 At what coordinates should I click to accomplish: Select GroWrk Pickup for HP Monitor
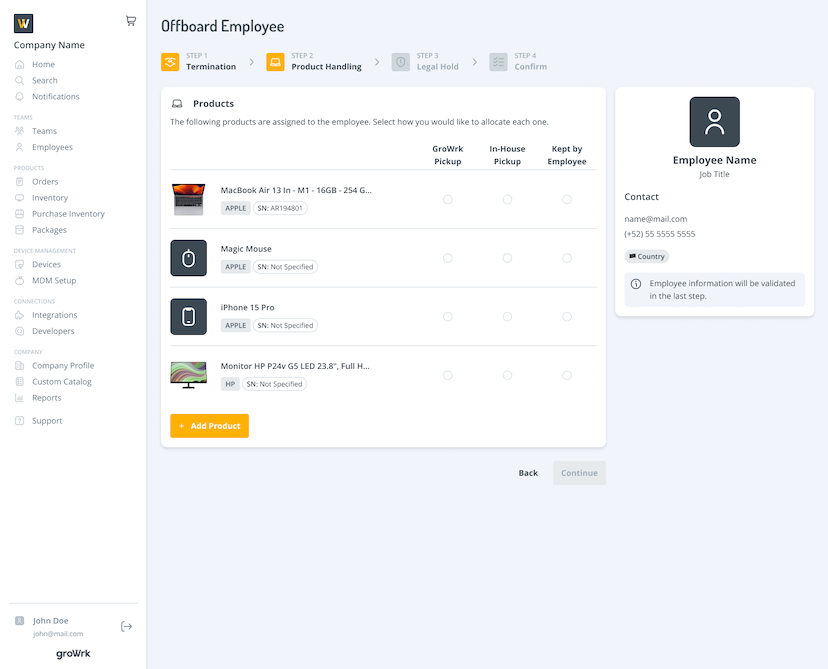pyautogui.click(x=448, y=376)
